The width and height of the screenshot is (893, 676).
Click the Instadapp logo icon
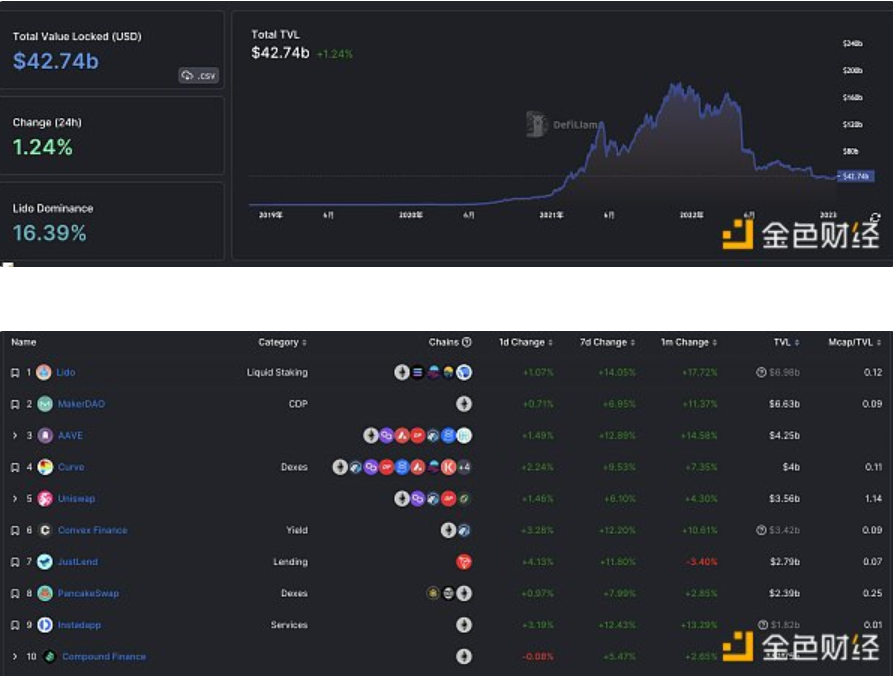[x=45, y=625]
